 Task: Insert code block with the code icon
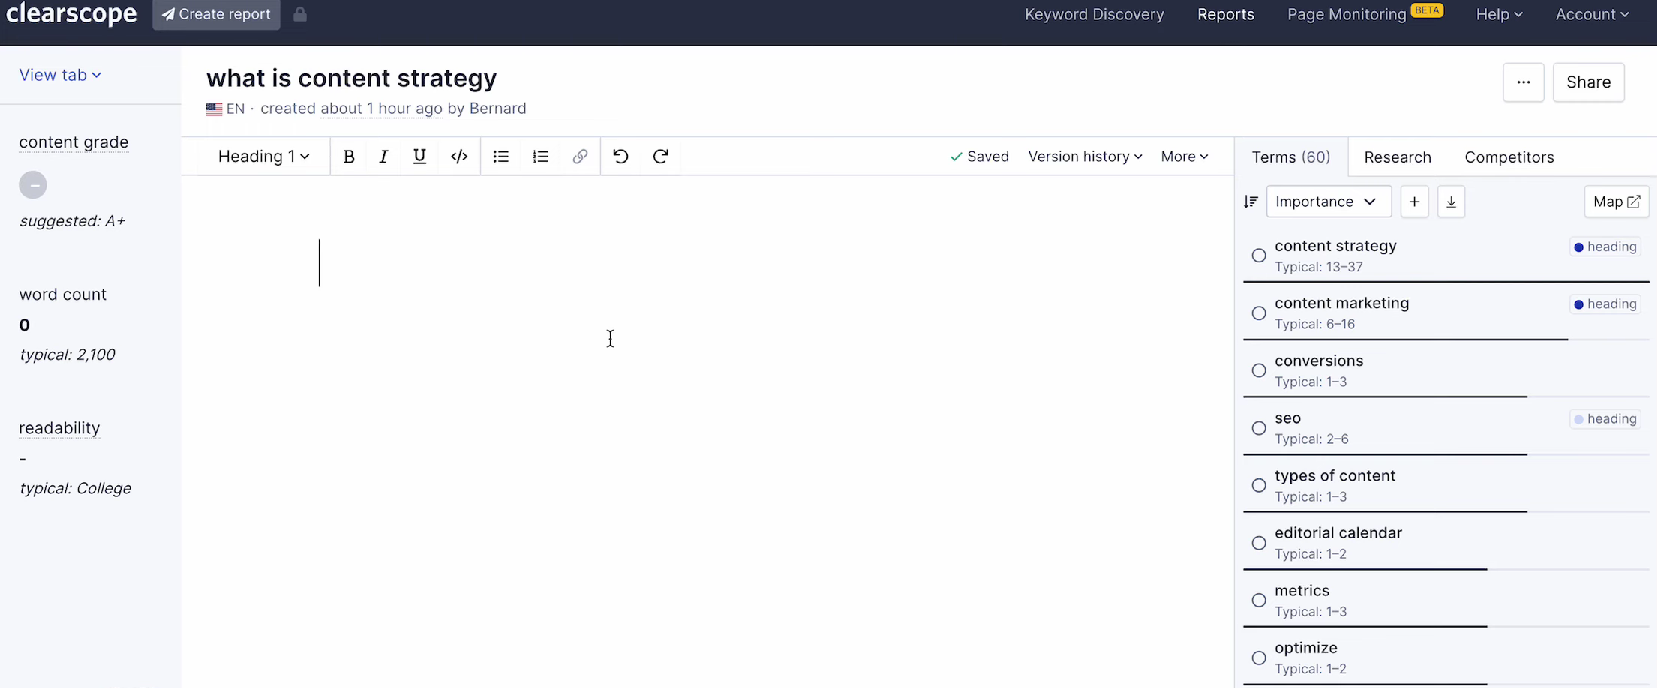[x=459, y=157]
